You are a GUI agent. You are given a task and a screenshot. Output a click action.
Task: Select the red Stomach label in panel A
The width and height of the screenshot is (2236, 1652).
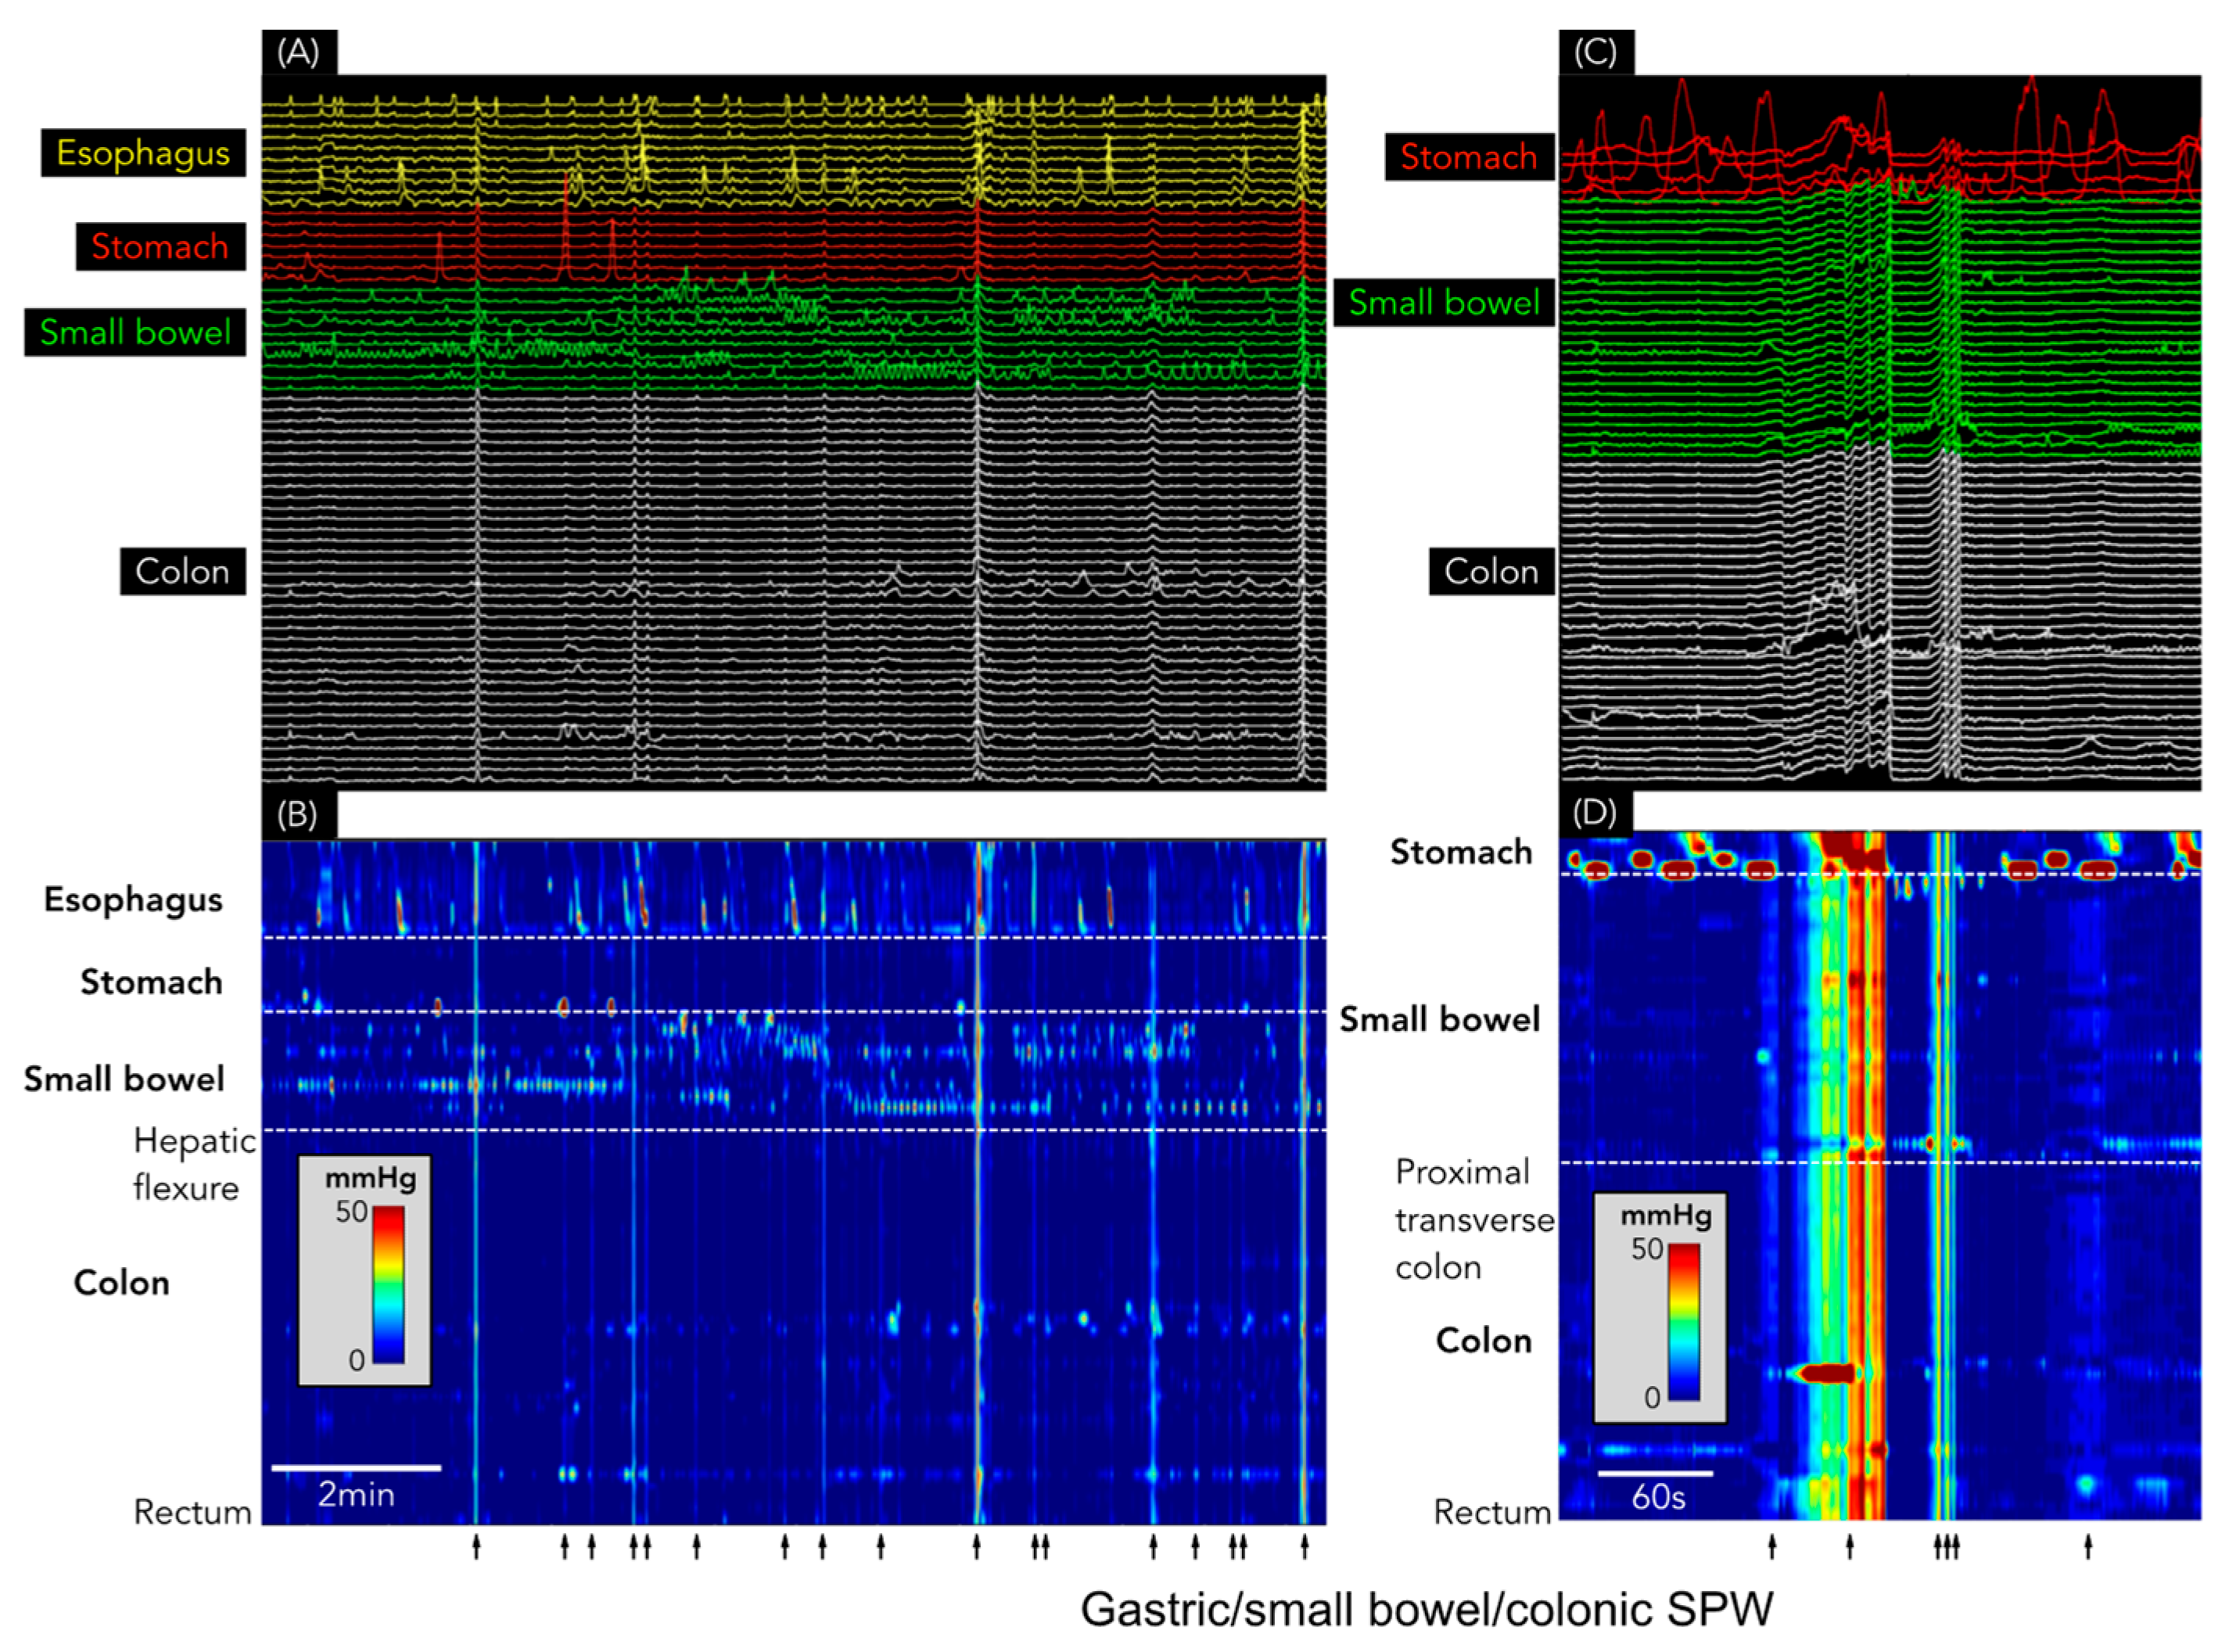click(160, 246)
